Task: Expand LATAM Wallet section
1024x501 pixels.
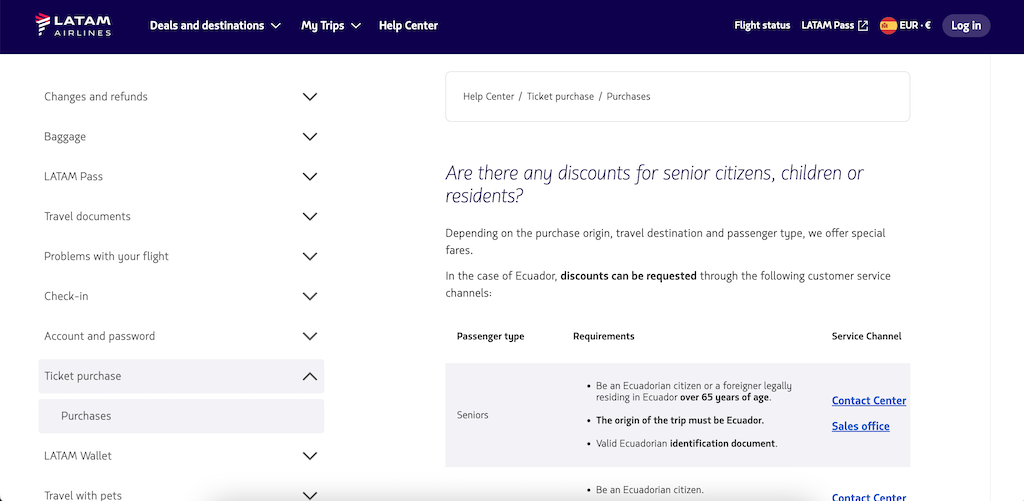Action: pos(181,456)
